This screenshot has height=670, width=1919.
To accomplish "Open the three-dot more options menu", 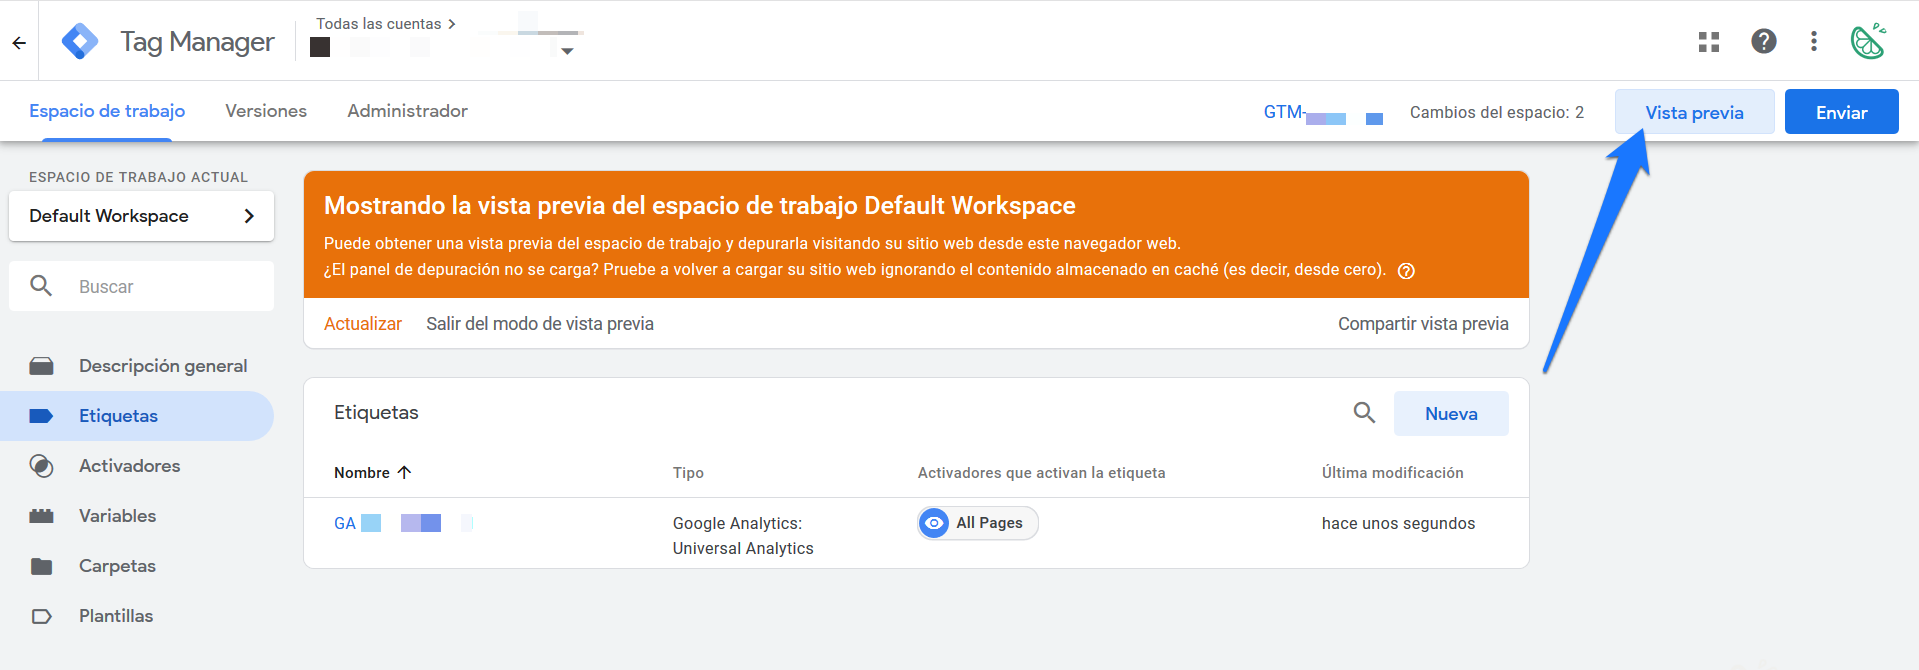I will tap(1813, 41).
